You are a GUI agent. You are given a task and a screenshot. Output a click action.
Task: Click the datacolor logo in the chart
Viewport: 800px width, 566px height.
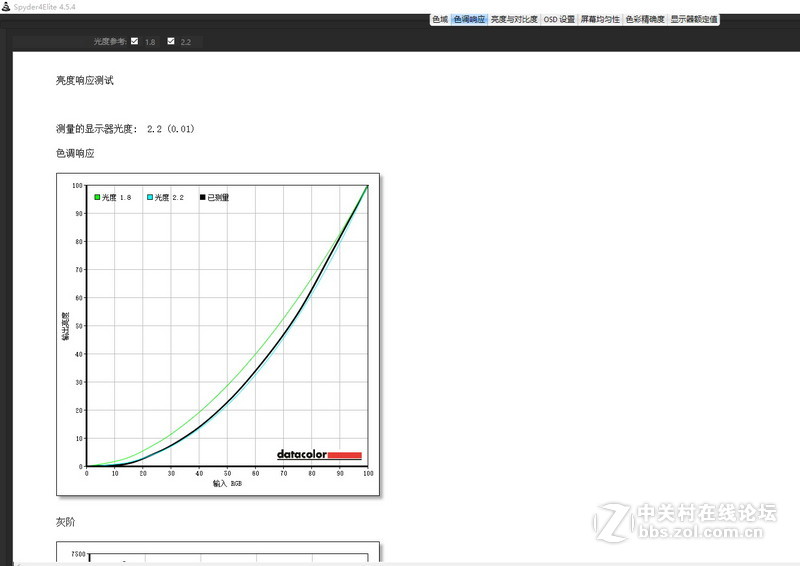coord(319,454)
